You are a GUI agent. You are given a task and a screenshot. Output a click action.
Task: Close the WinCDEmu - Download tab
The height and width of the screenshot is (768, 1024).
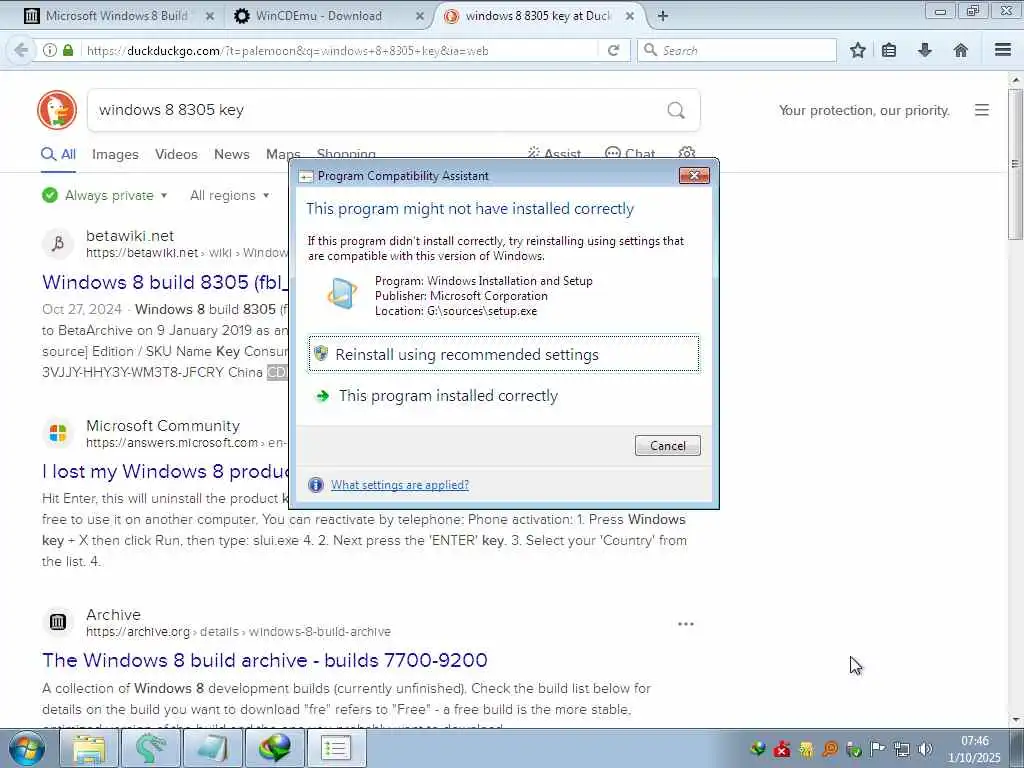(420, 16)
